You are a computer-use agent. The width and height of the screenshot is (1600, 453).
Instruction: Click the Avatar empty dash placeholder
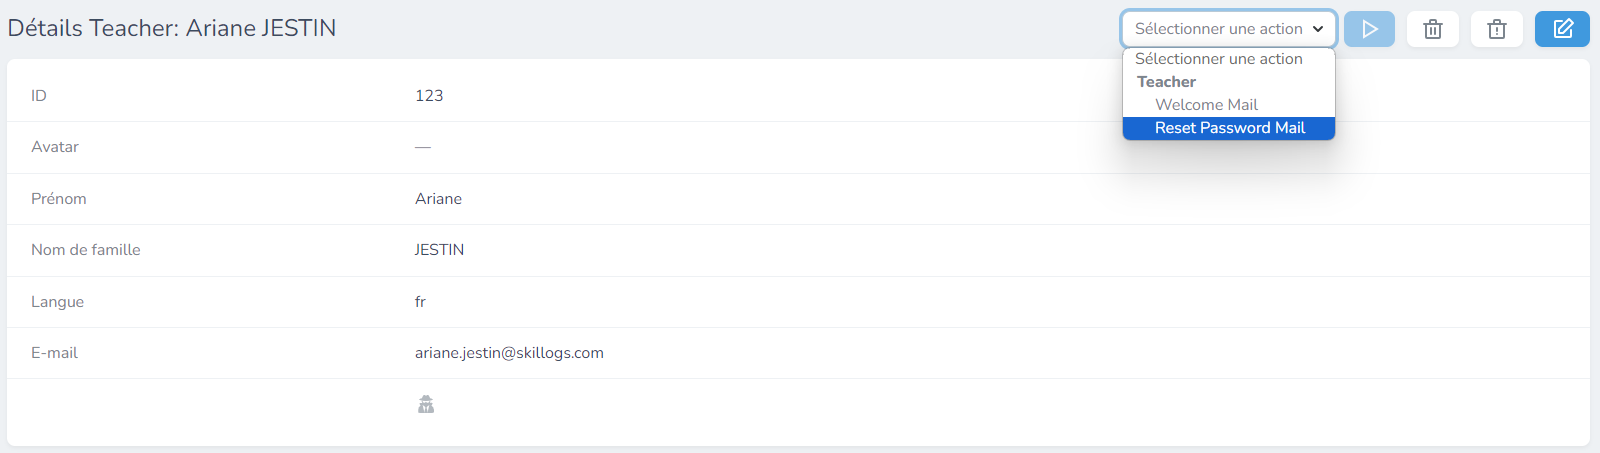tap(423, 147)
